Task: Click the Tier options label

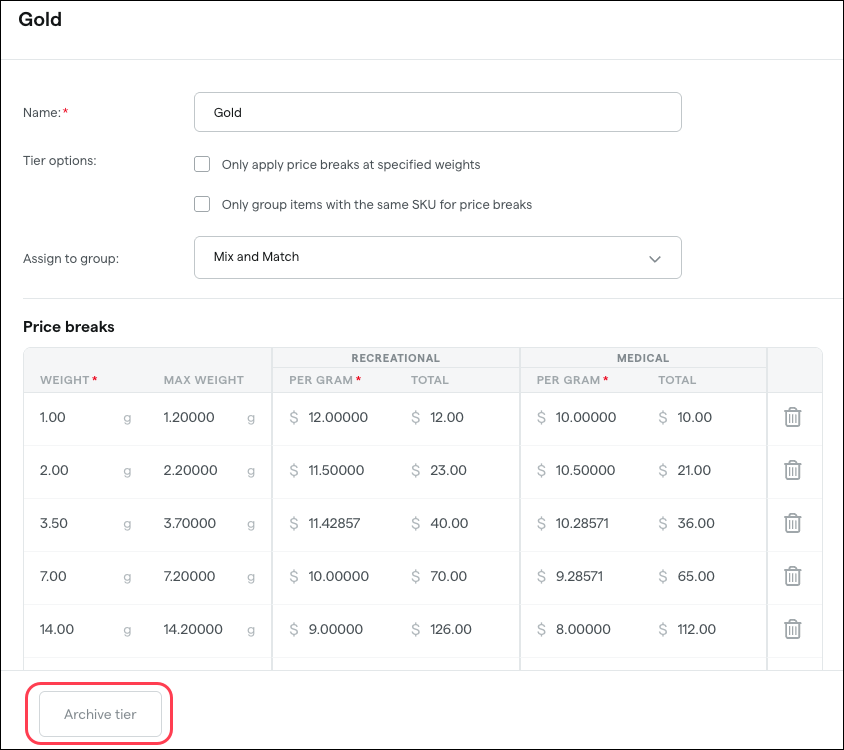Action: point(59,160)
